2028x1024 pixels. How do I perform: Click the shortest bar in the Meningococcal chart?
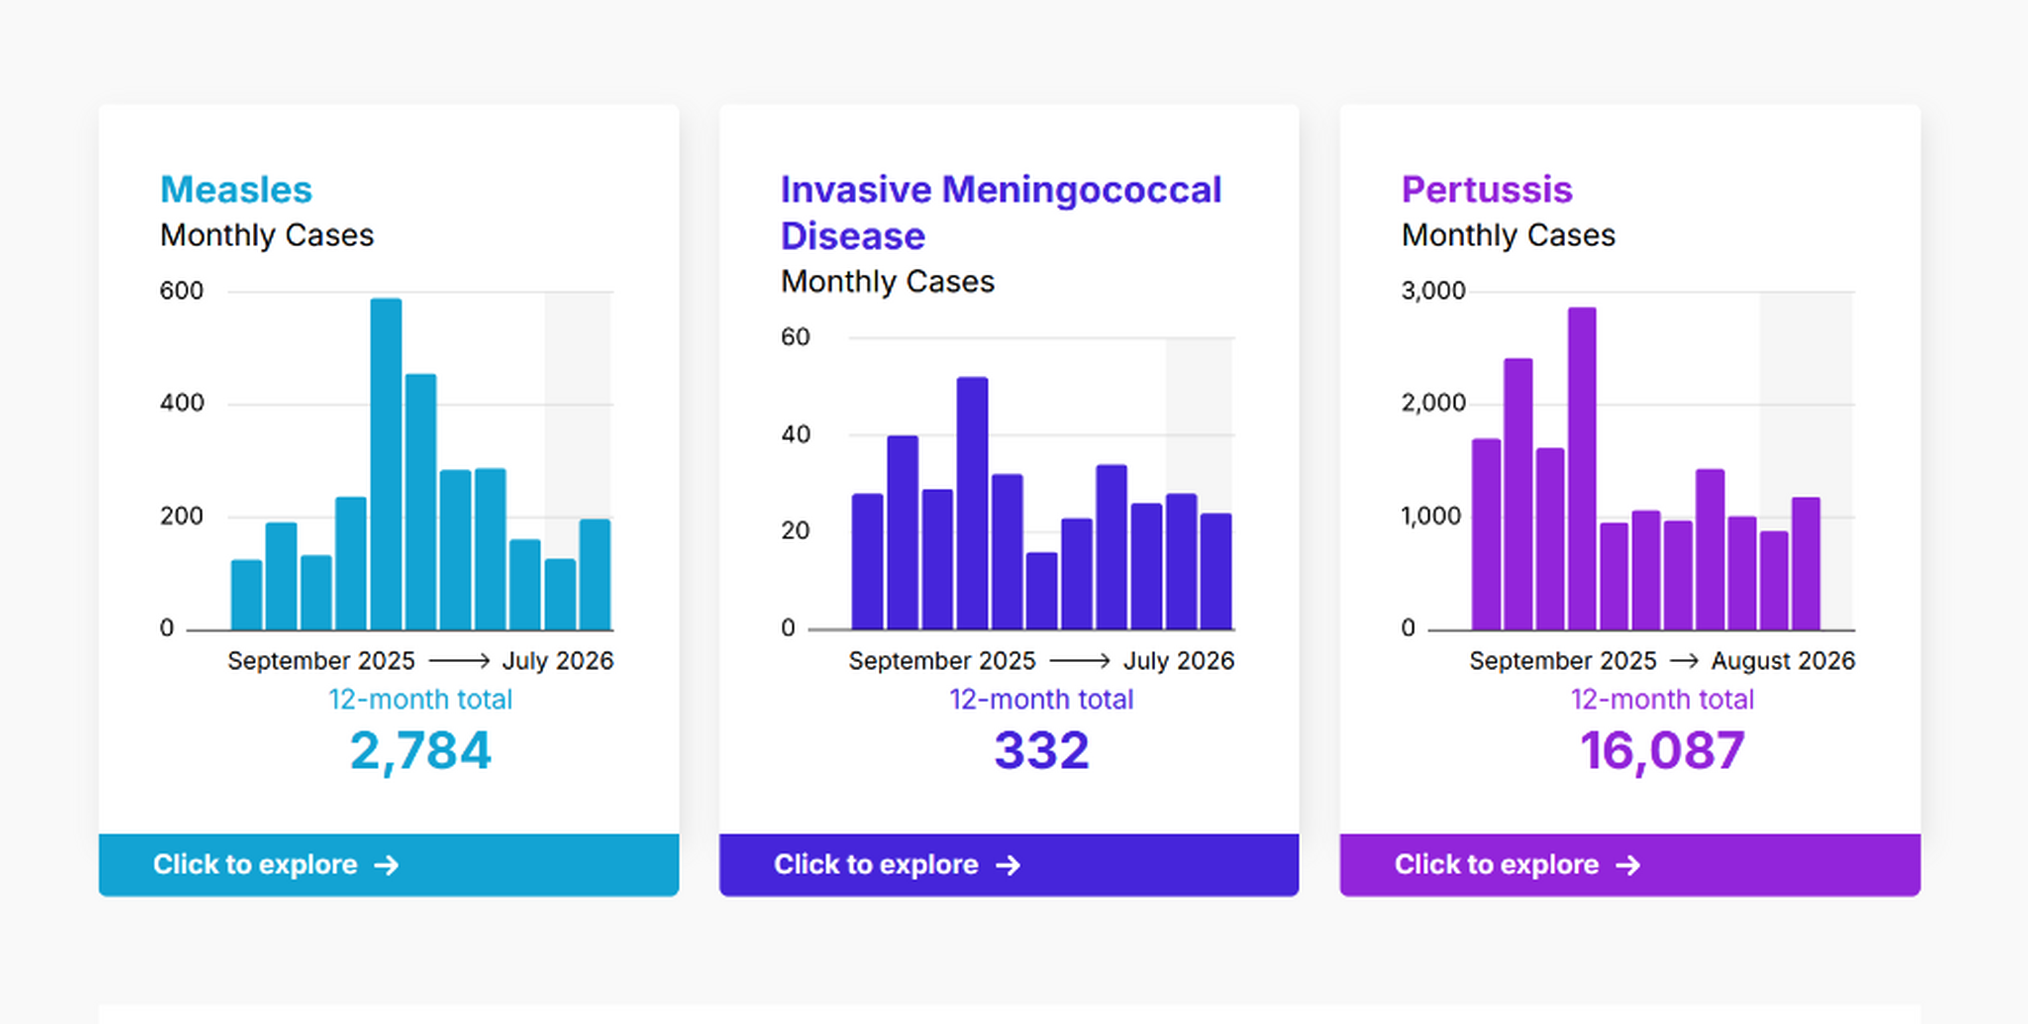tap(1041, 591)
